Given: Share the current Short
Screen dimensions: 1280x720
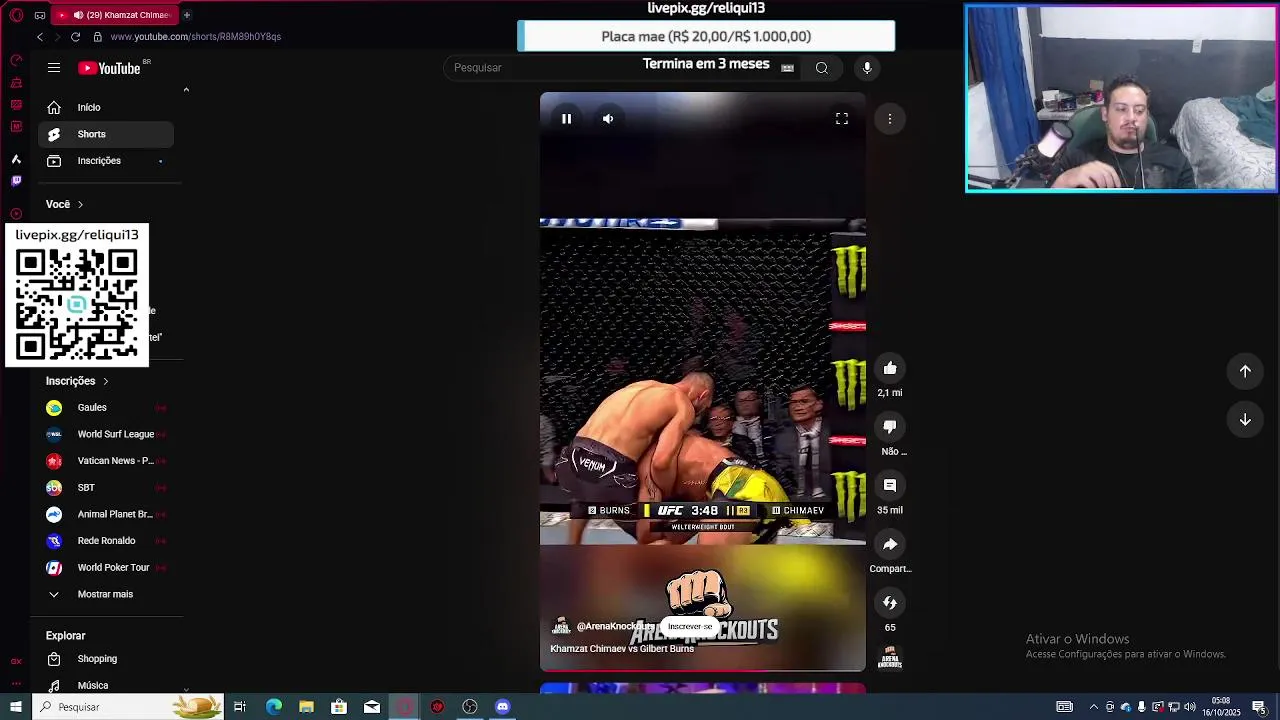Looking at the screenshot, I should click(x=890, y=544).
